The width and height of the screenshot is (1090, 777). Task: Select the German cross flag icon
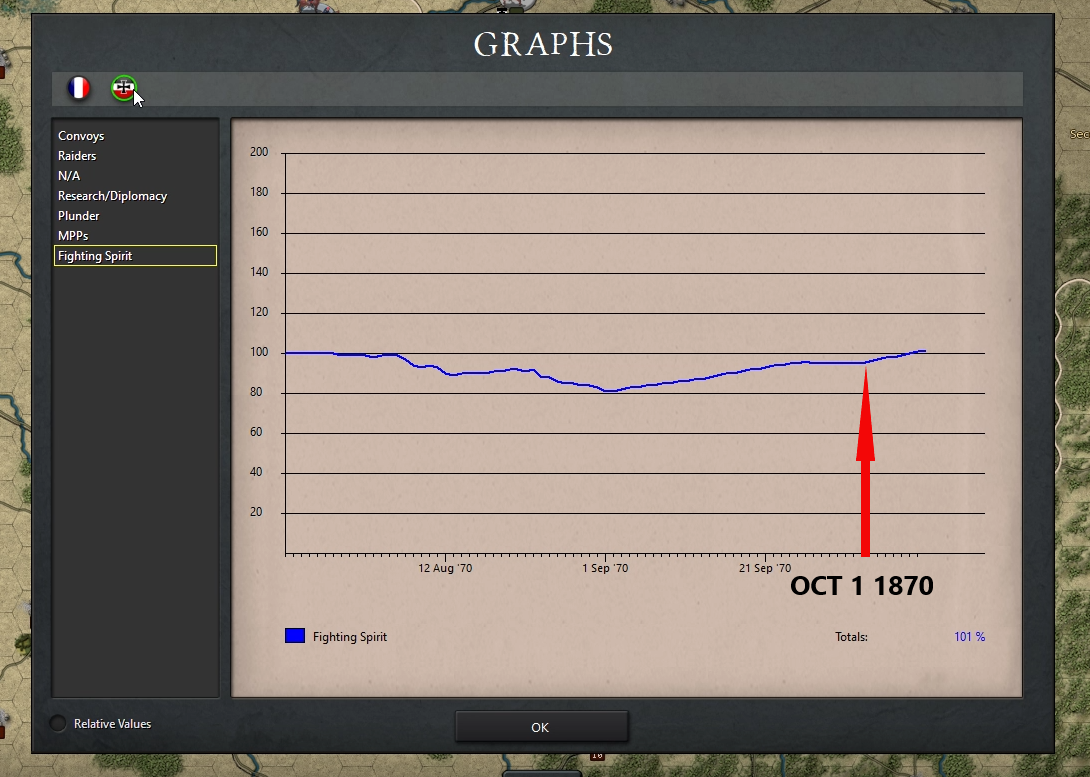pos(124,88)
